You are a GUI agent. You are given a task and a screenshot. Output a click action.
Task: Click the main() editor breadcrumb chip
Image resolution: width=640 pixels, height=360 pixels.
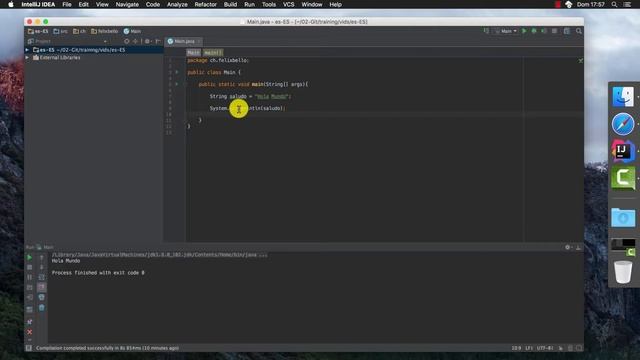(x=213, y=52)
